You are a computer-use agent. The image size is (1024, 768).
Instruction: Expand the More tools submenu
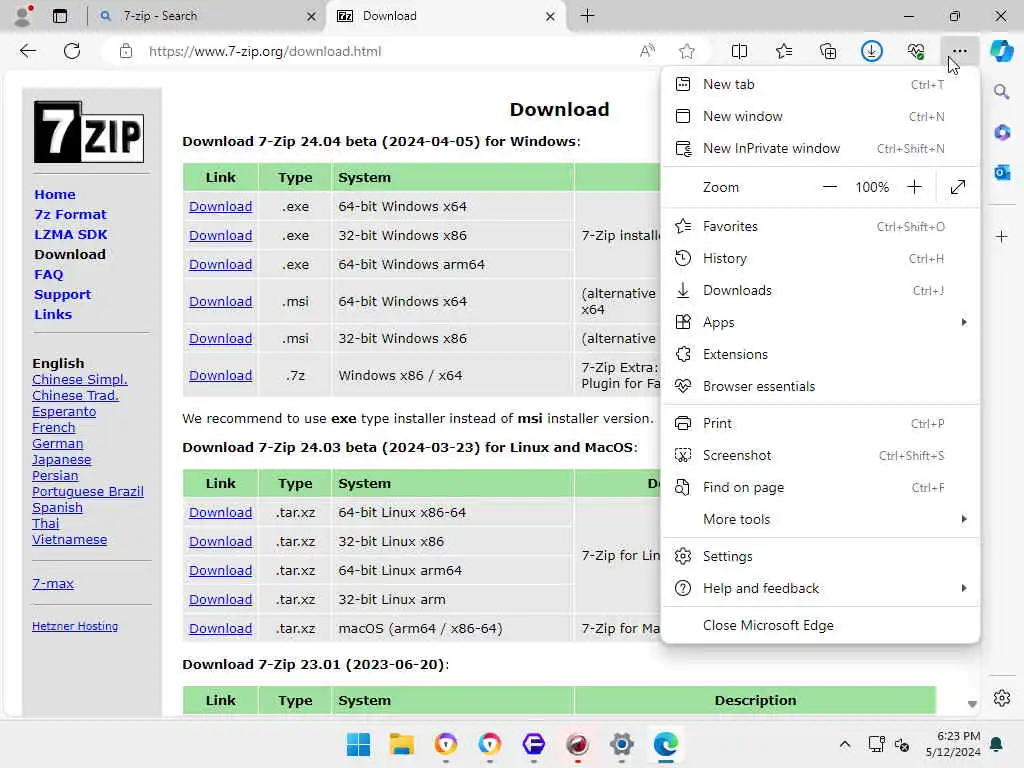pos(820,519)
